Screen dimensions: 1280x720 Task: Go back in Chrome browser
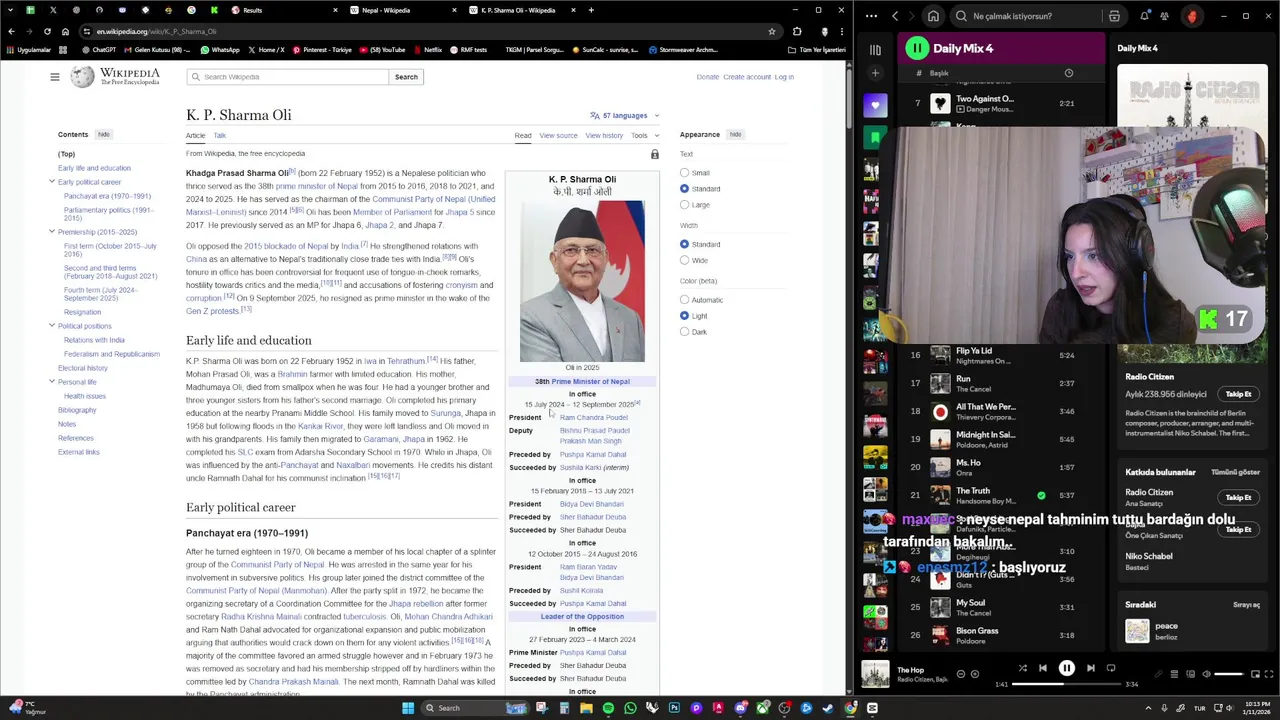point(11,31)
